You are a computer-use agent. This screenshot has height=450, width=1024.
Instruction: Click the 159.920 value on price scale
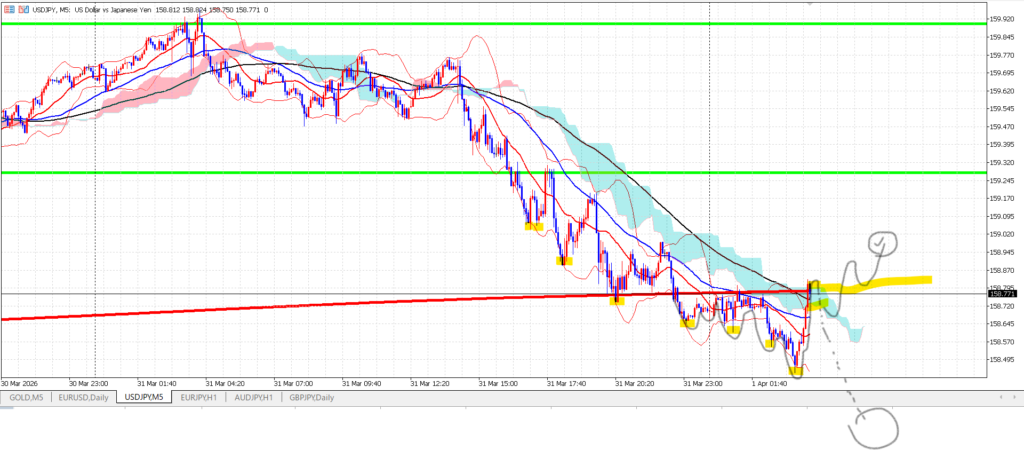click(x=1002, y=19)
